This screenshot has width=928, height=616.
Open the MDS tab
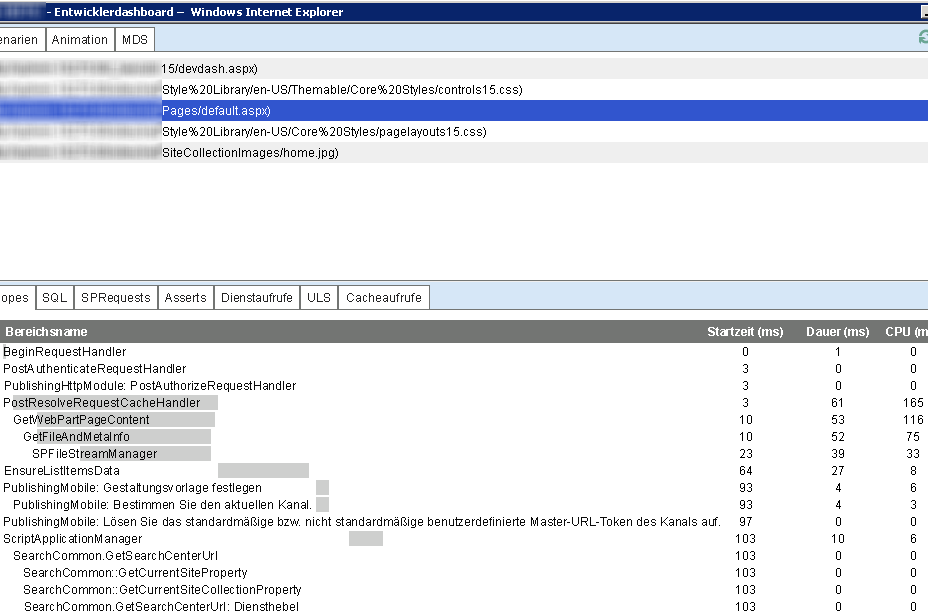[x=136, y=39]
